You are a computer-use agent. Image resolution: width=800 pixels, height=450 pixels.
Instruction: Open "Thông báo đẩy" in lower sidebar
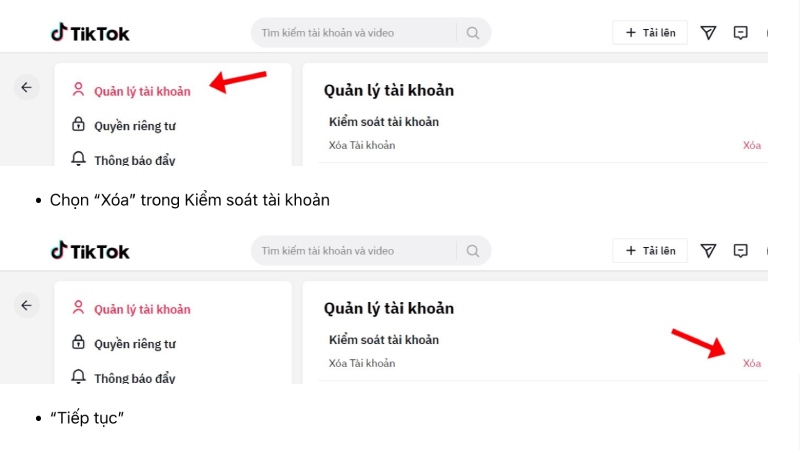pyautogui.click(x=134, y=378)
